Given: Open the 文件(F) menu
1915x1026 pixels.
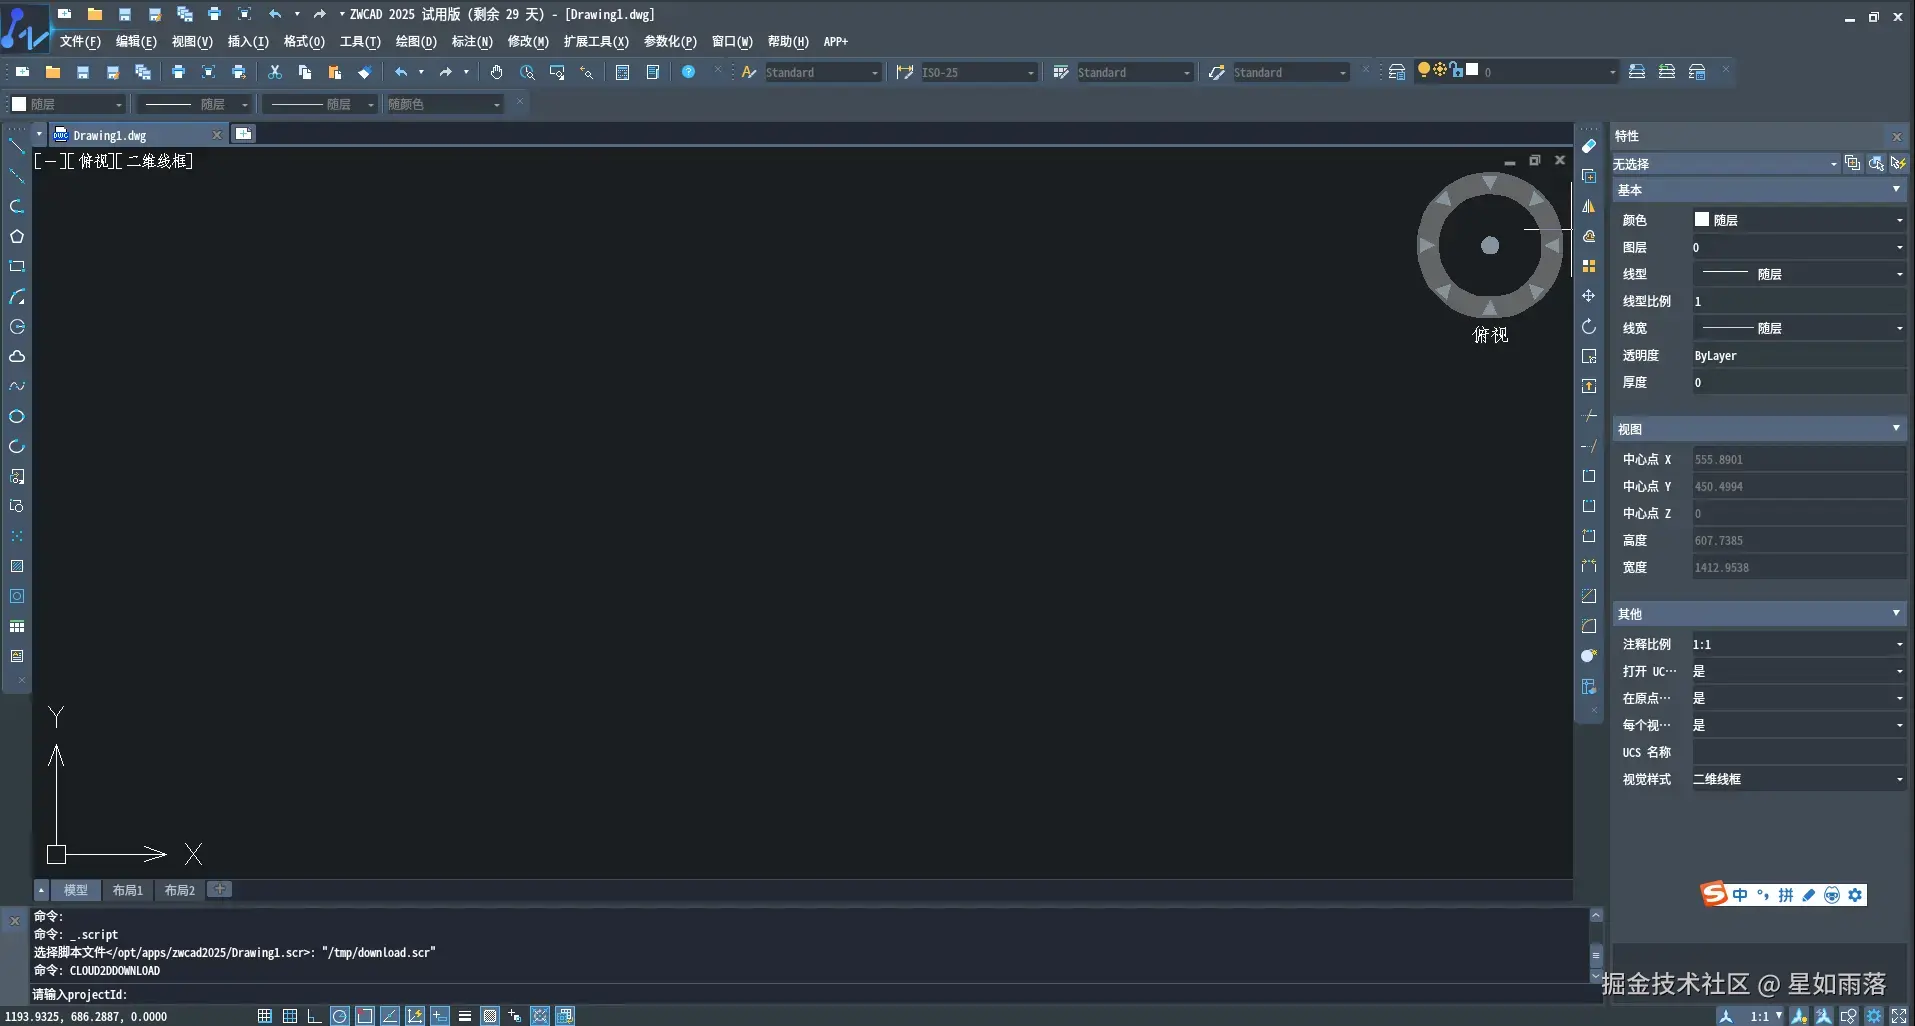Looking at the screenshot, I should coord(80,42).
